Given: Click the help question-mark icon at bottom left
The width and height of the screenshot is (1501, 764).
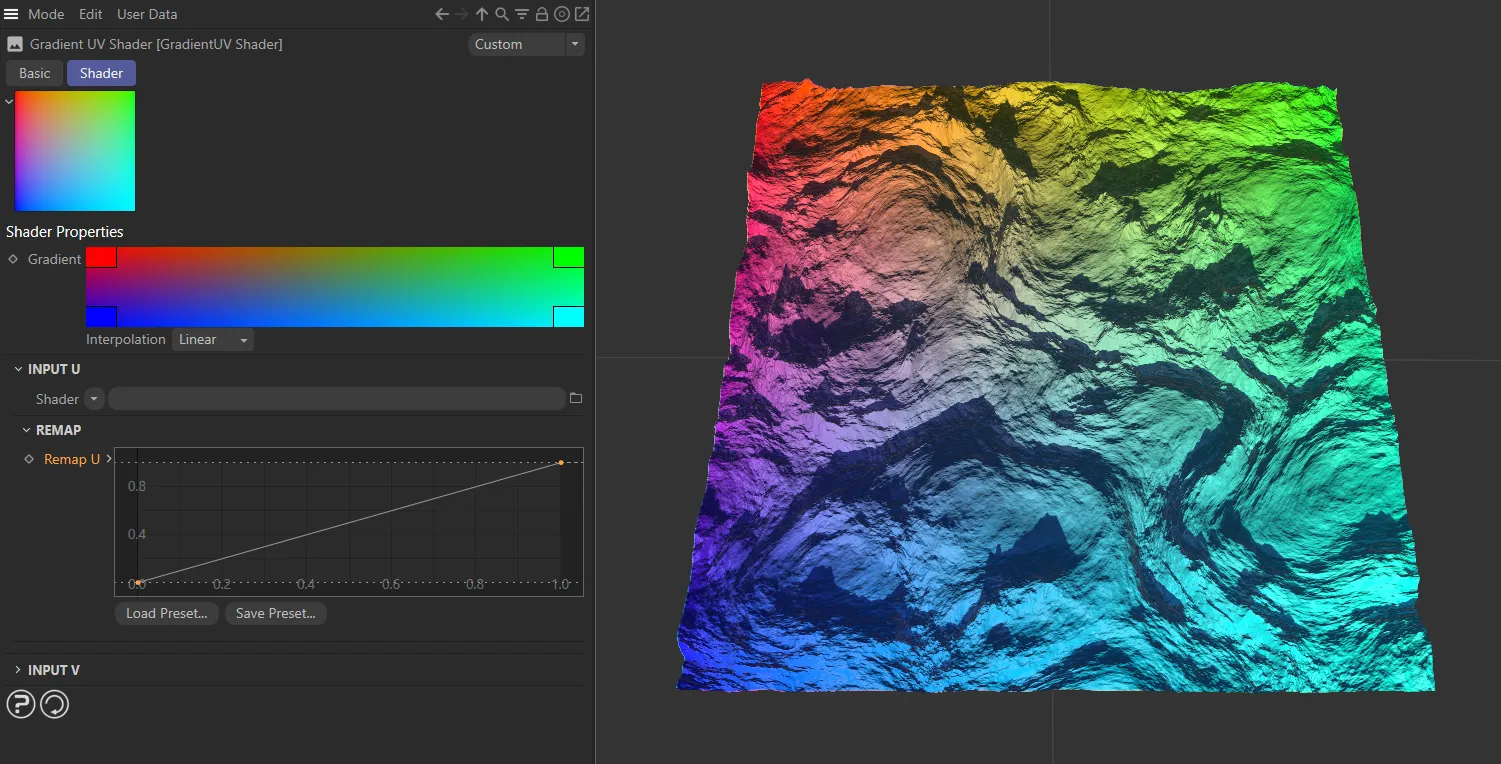Looking at the screenshot, I should 20,704.
